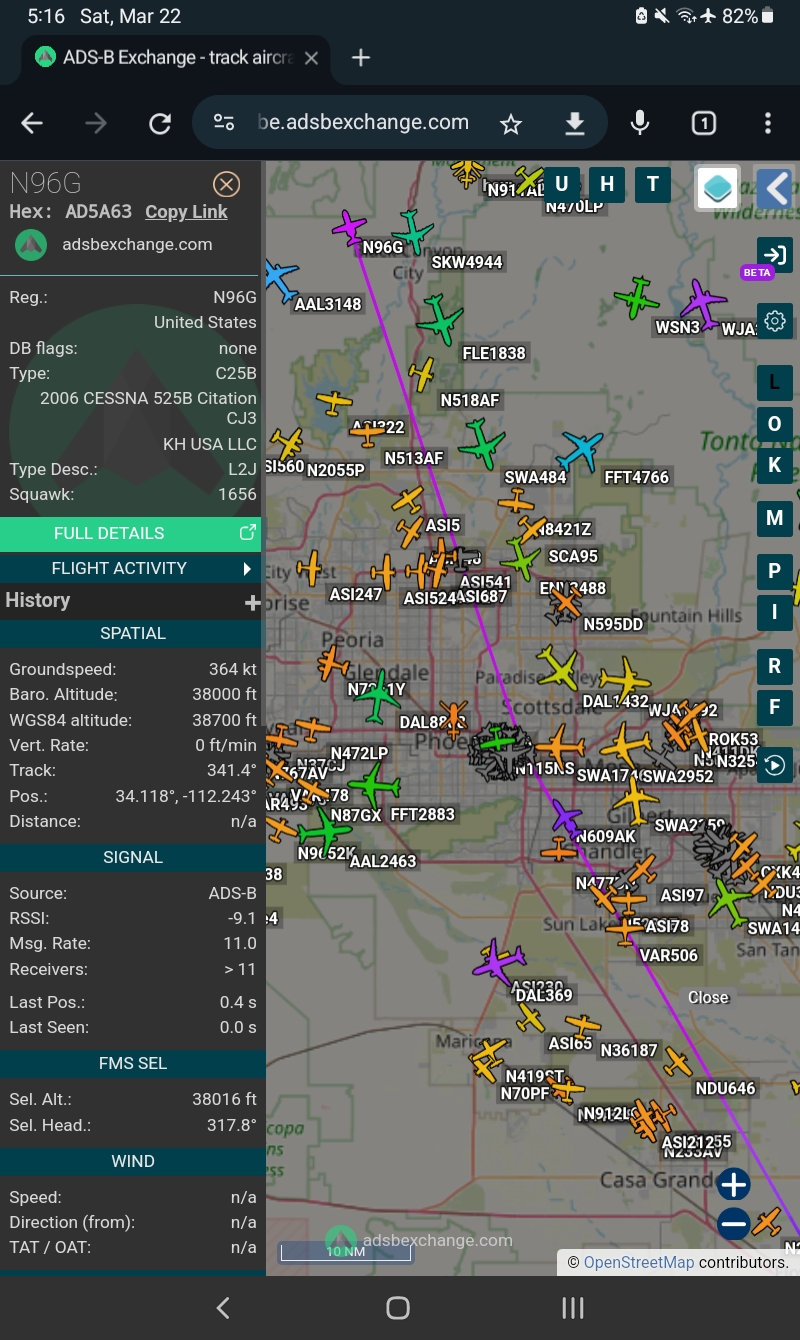Click the SIGNAL section header
The height and width of the screenshot is (1340, 800).
tap(132, 857)
